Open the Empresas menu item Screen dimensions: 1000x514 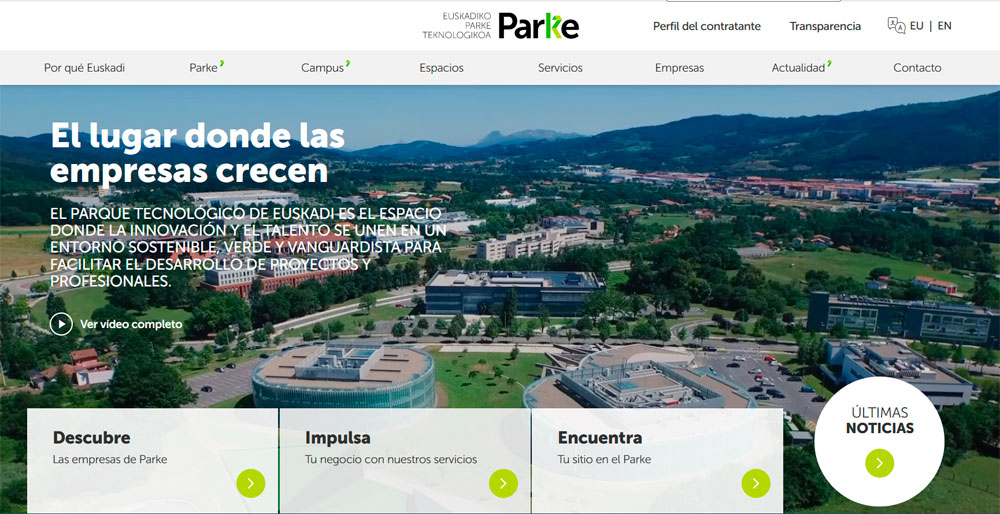coord(679,68)
